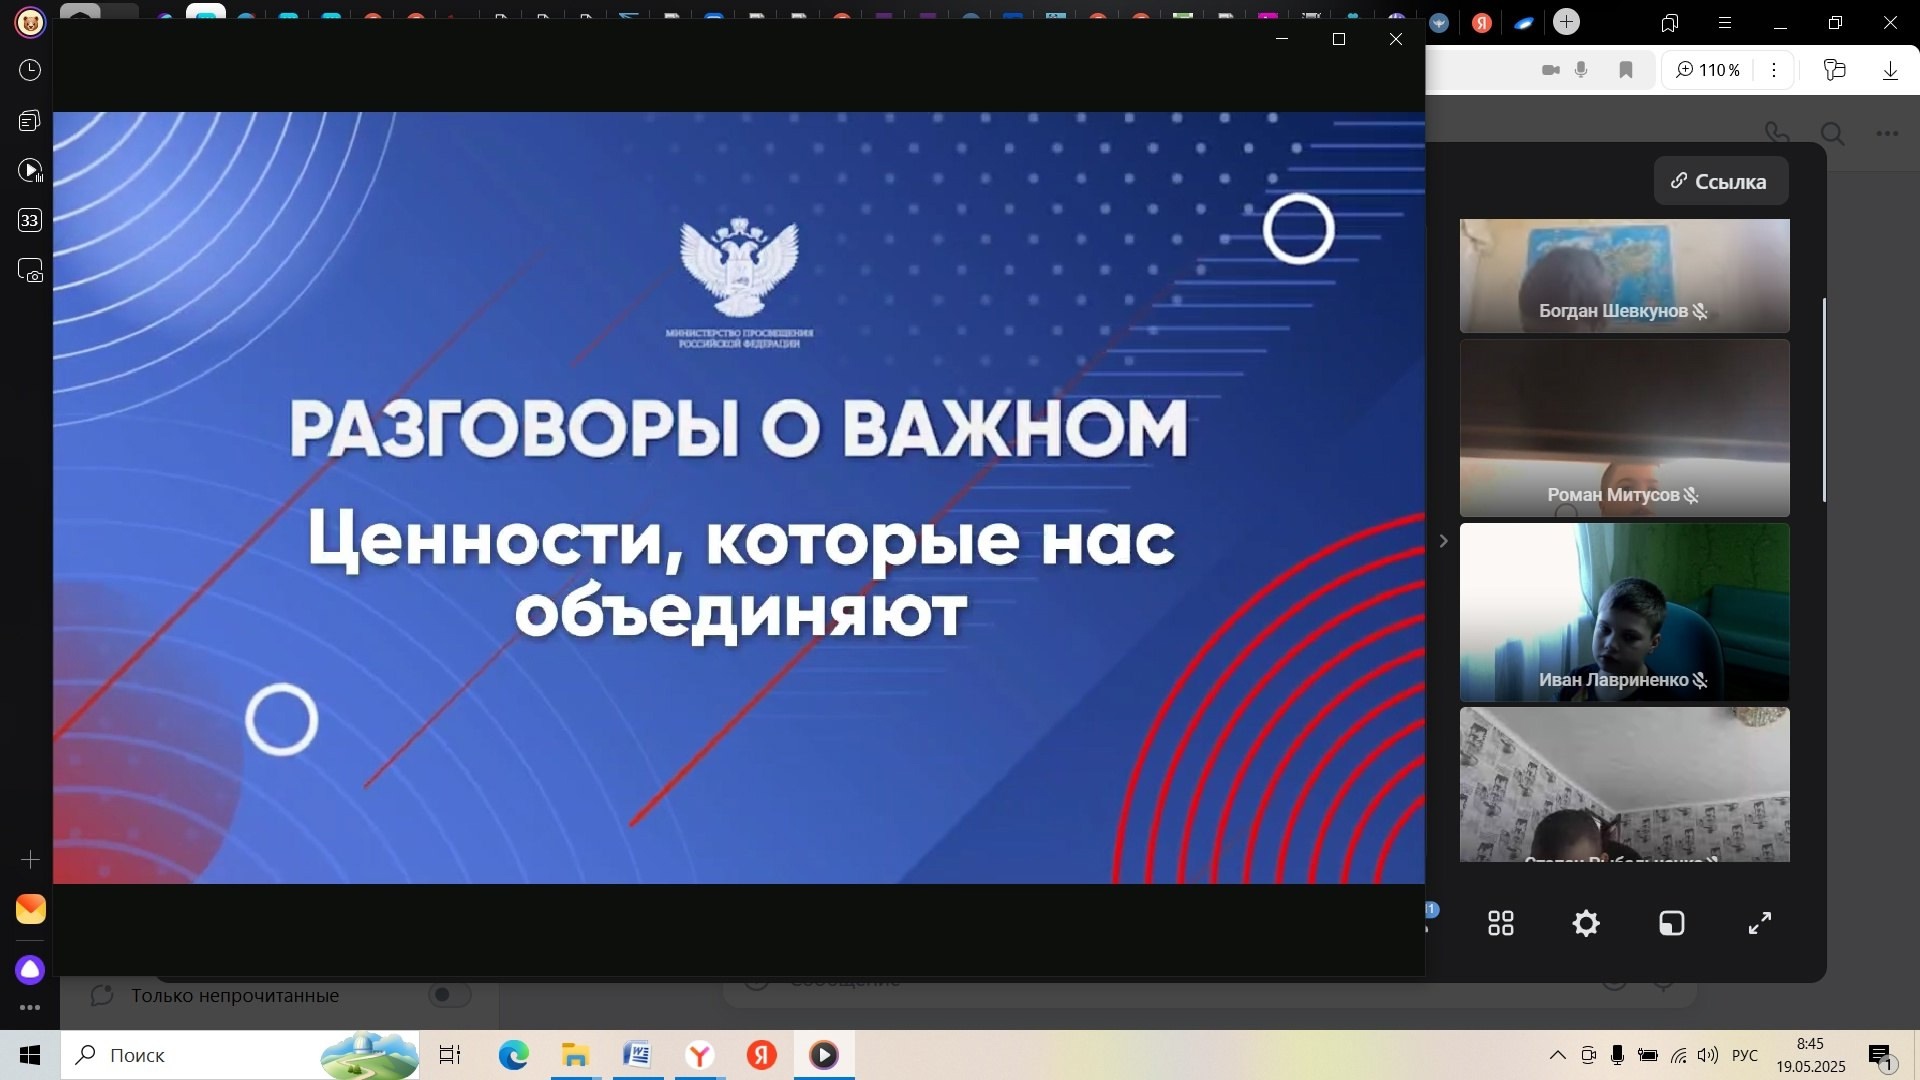Open call settings gear icon
This screenshot has height=1080, width=1920.
click(1586, 923)
